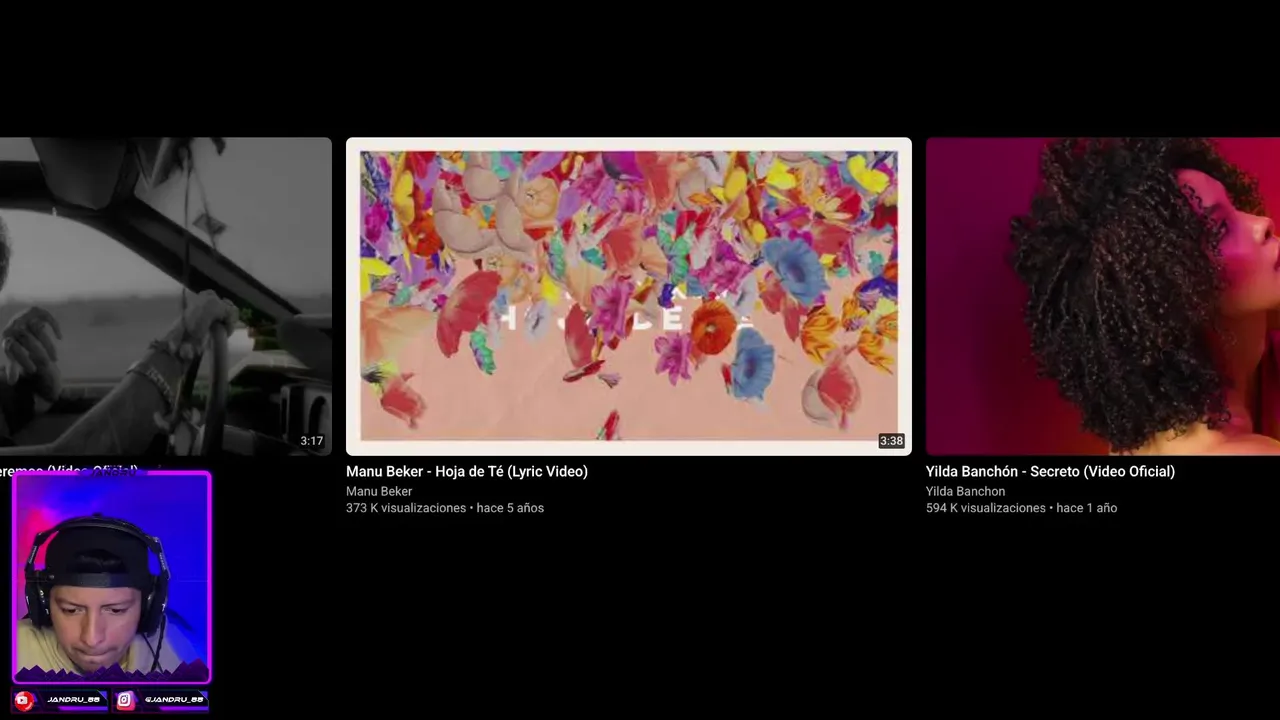1280x720 pixels.
Task: Open the black-and-white car video thumbnail
Action: 165,296
